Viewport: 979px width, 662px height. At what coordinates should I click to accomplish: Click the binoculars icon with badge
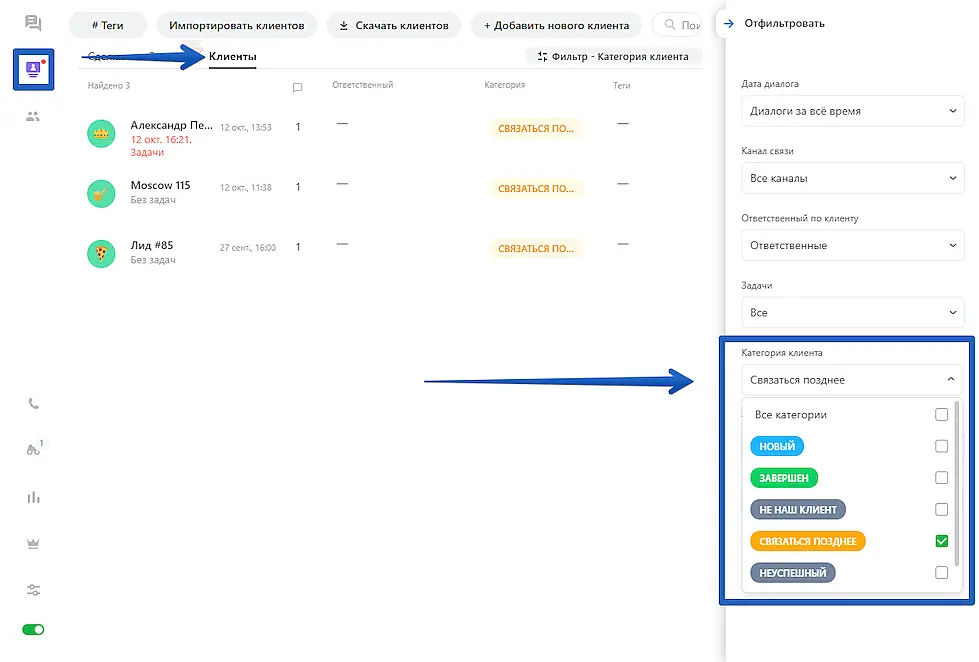coord(33,450)
